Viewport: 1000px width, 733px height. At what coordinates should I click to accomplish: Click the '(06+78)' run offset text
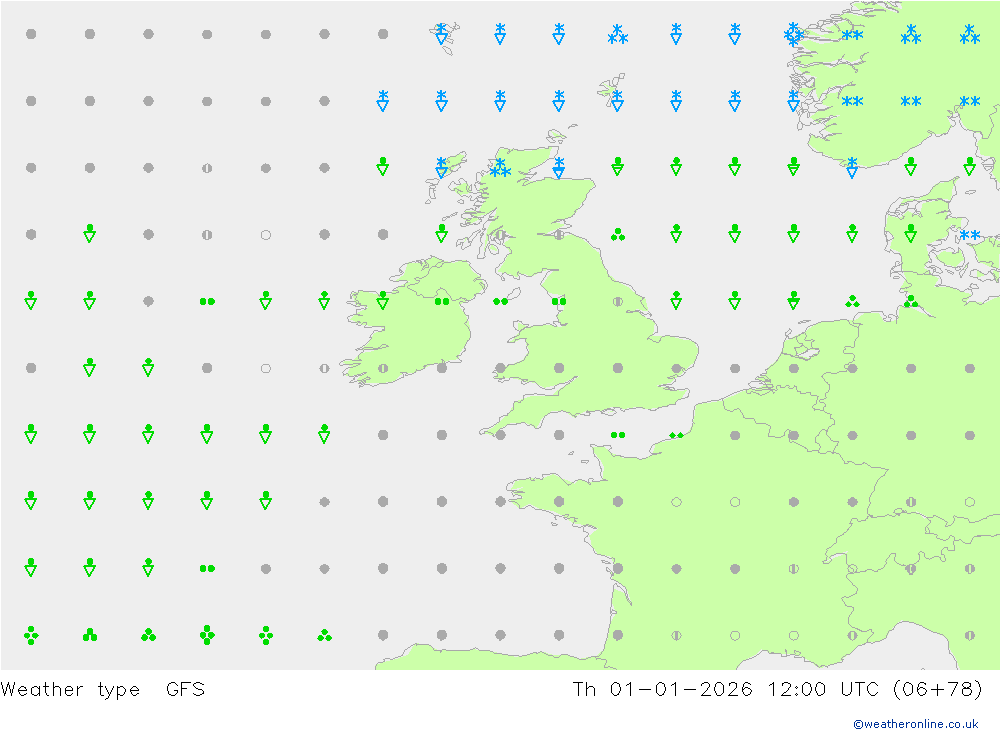(938, 690)
